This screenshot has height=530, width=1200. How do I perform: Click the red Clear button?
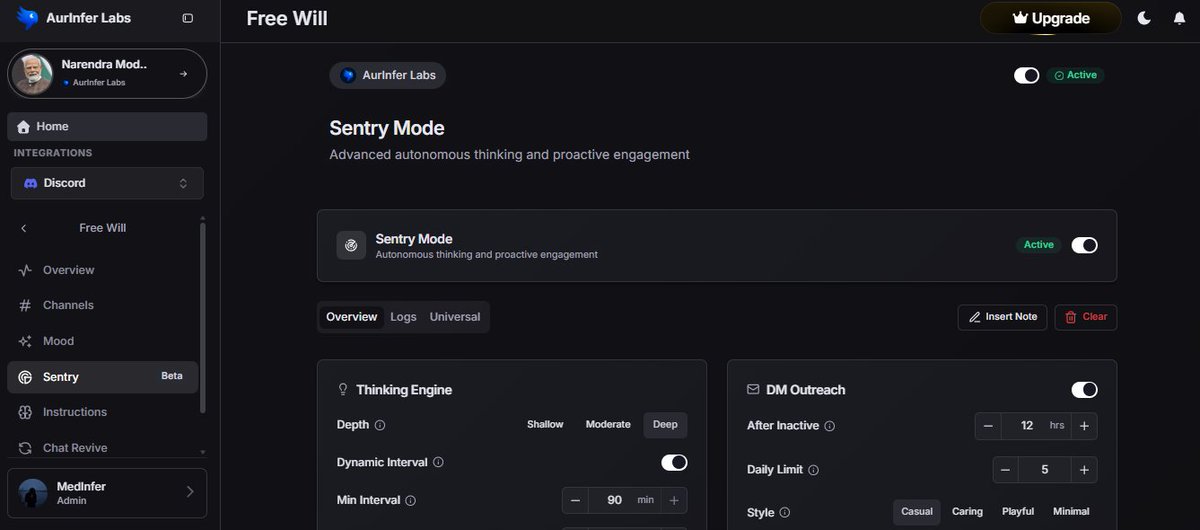pyautogui.click(x=1086, y=317)
